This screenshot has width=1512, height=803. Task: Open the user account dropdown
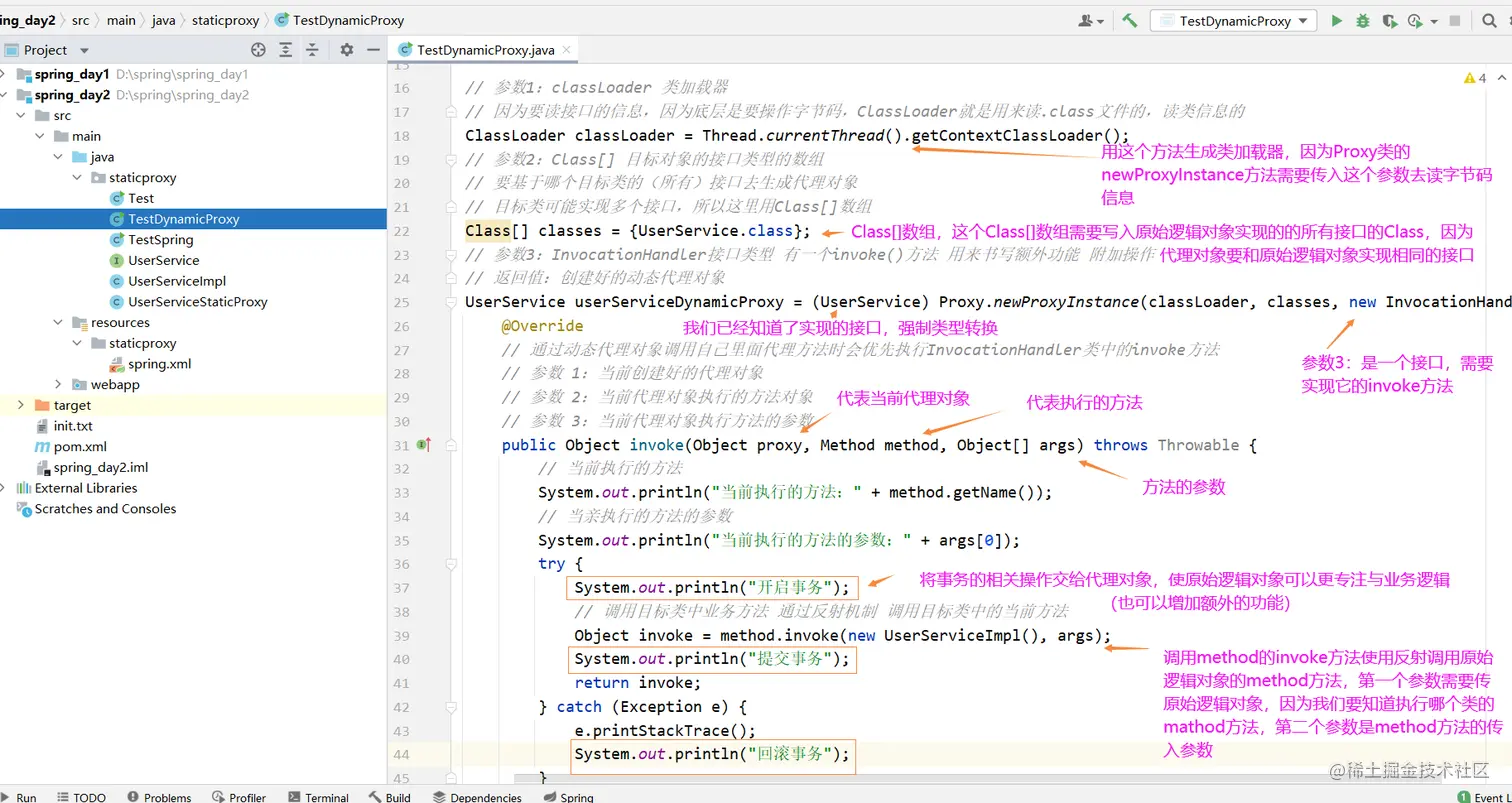[1091, 20]
